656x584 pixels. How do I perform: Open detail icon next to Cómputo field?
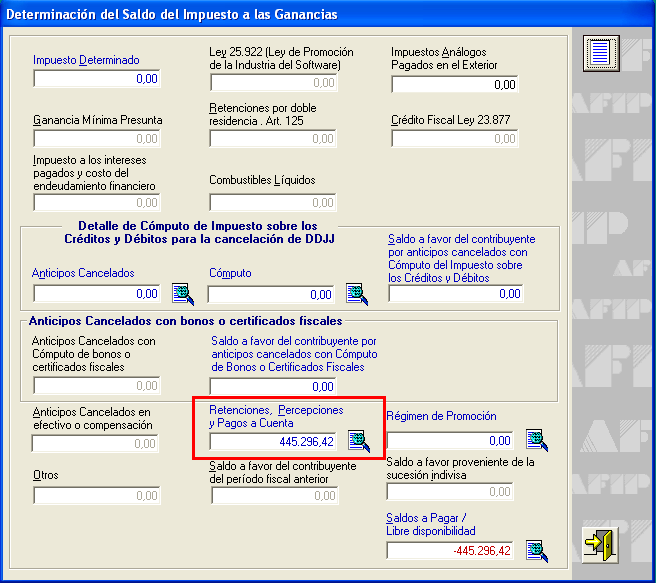coord(357,293)
